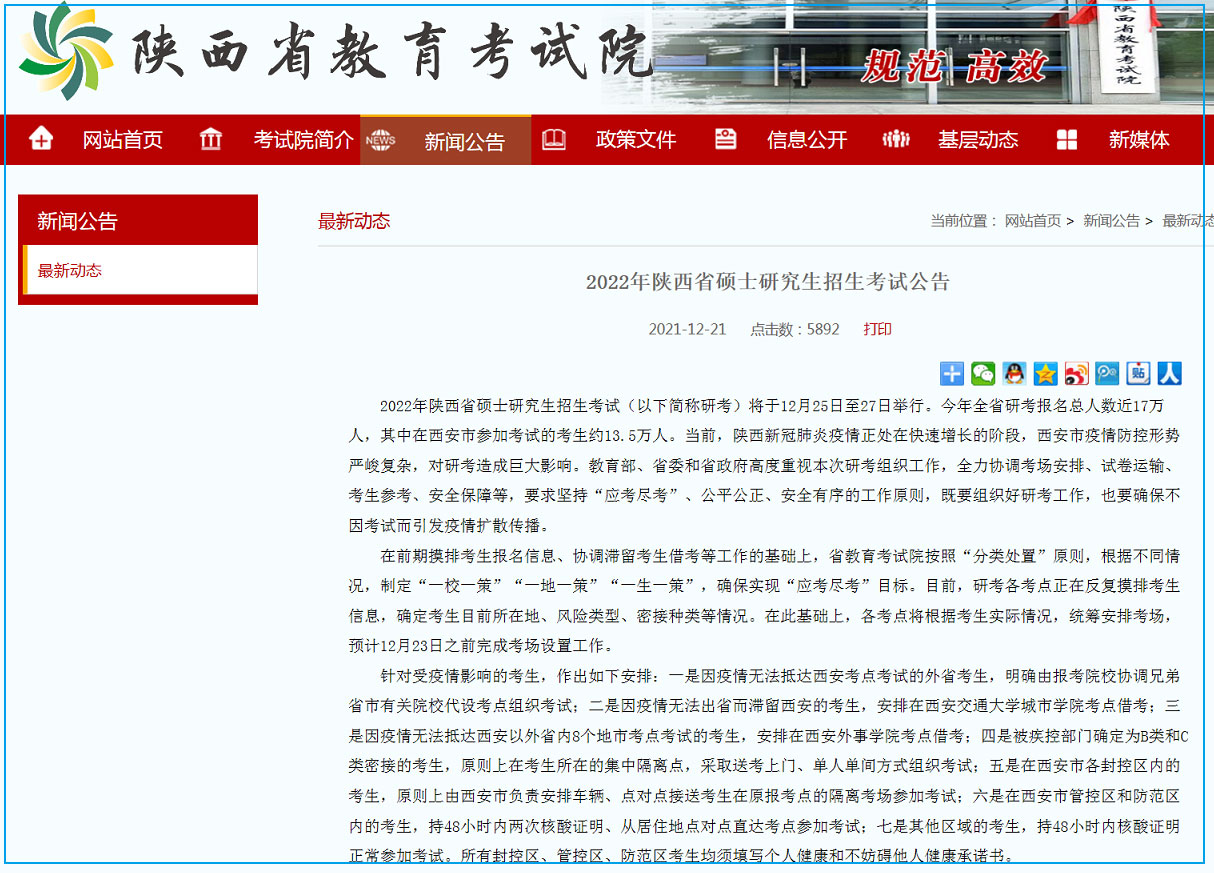The image size is (1214, 873).
Task: Open 基层动态 navigation item
Action: [977, 140]
